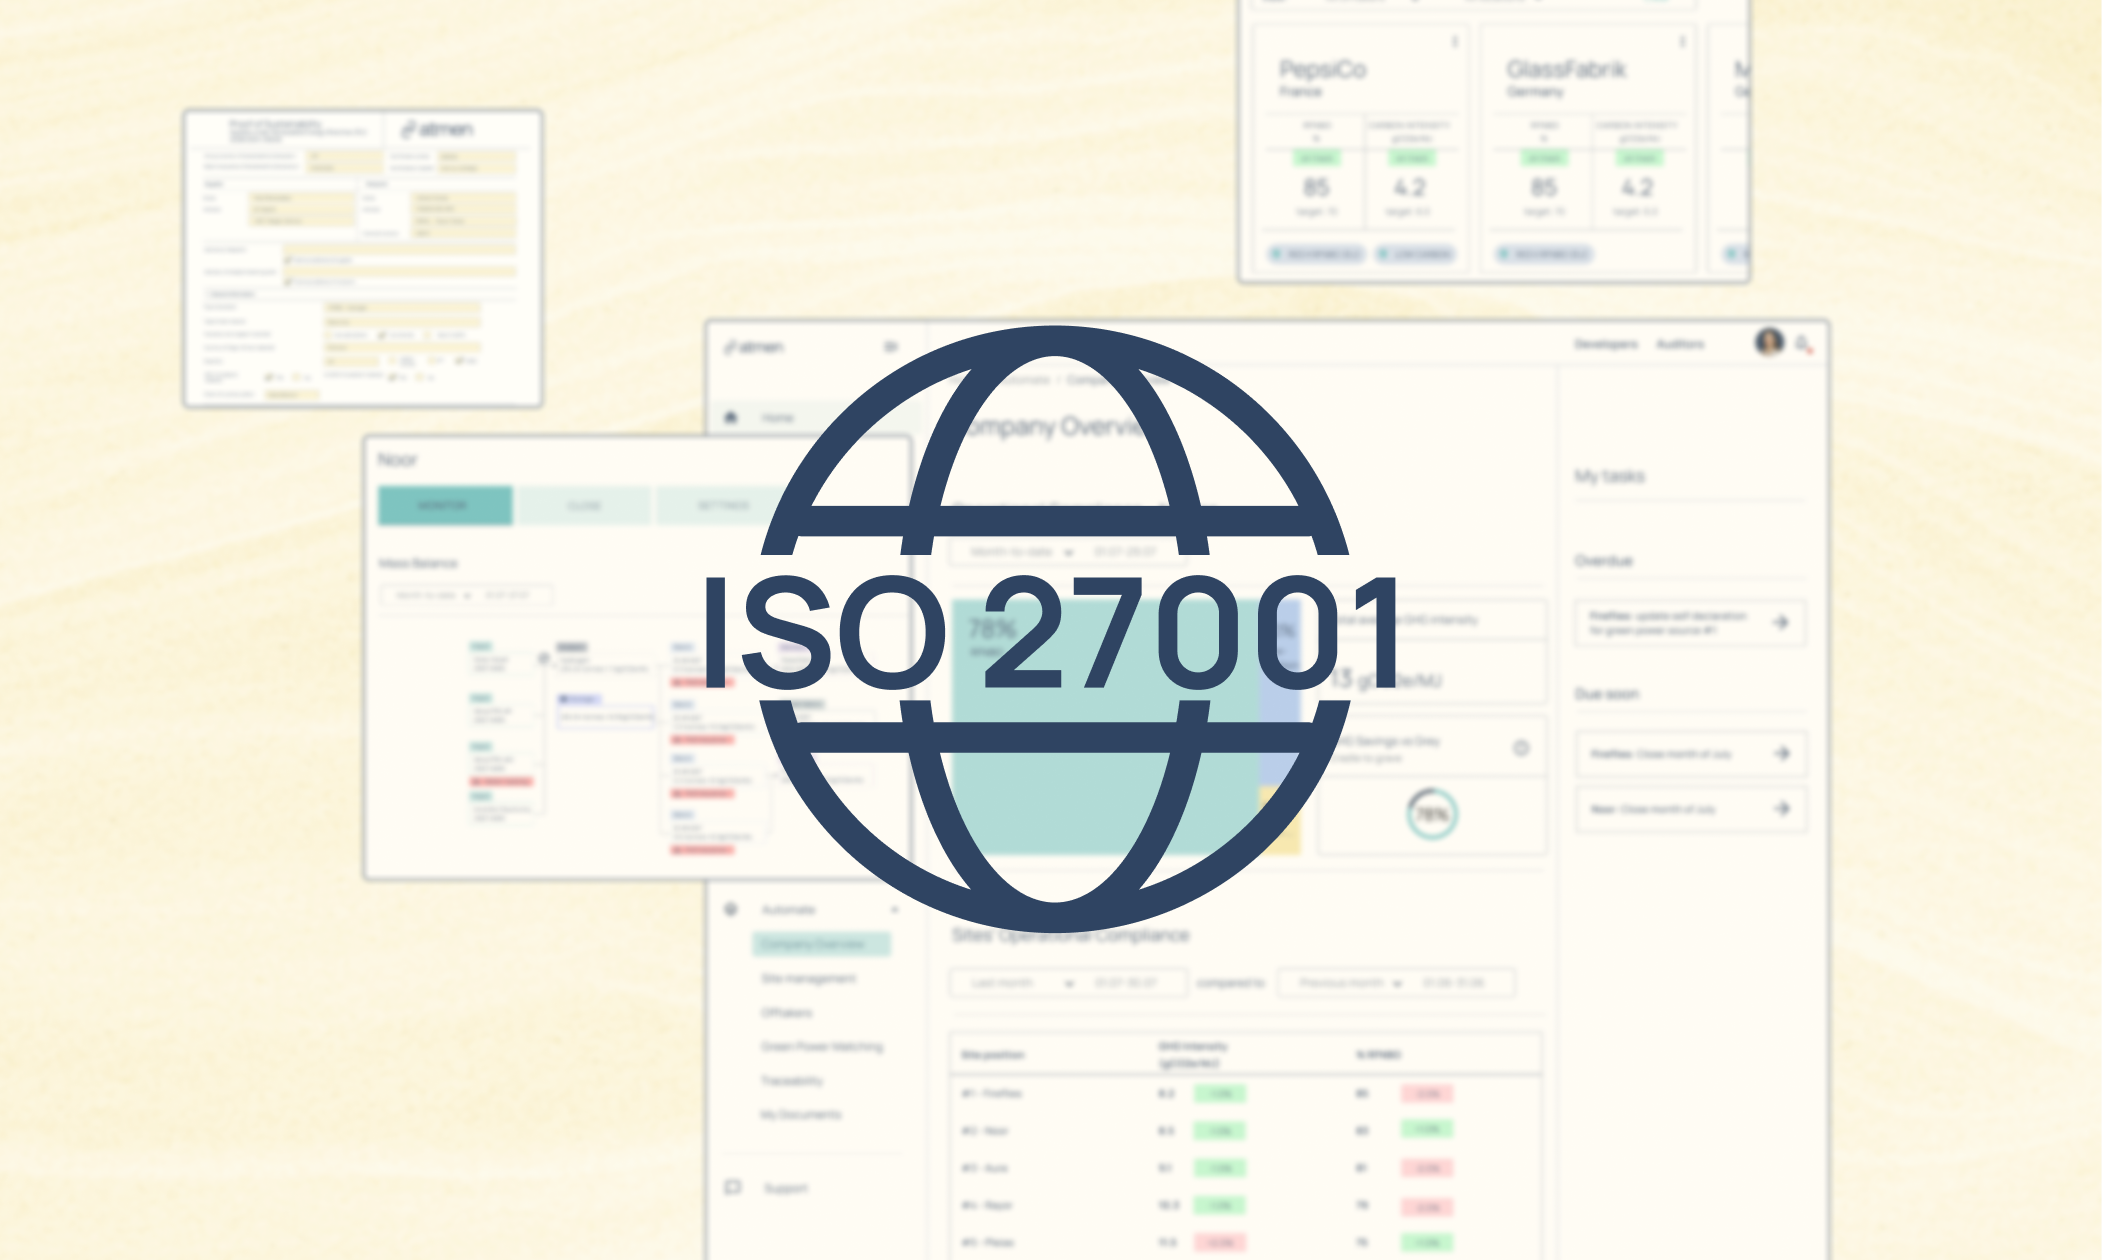Screen dimensions: 2102x1260
Task: Click the Home icon in sidebar
Action: (x=731, y=417)
